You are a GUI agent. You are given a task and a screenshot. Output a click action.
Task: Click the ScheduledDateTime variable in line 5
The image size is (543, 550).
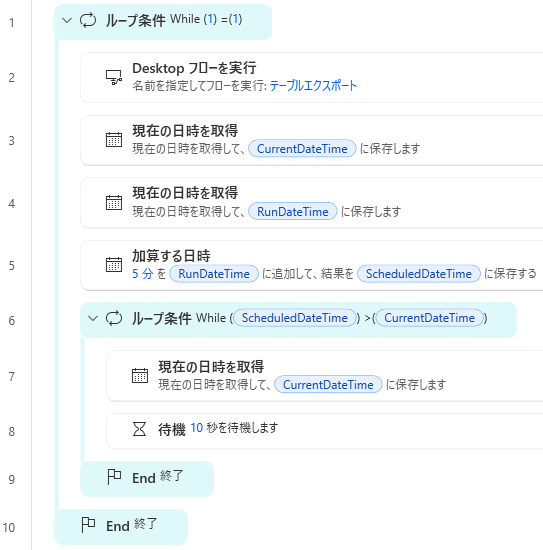tap(418, 274)
